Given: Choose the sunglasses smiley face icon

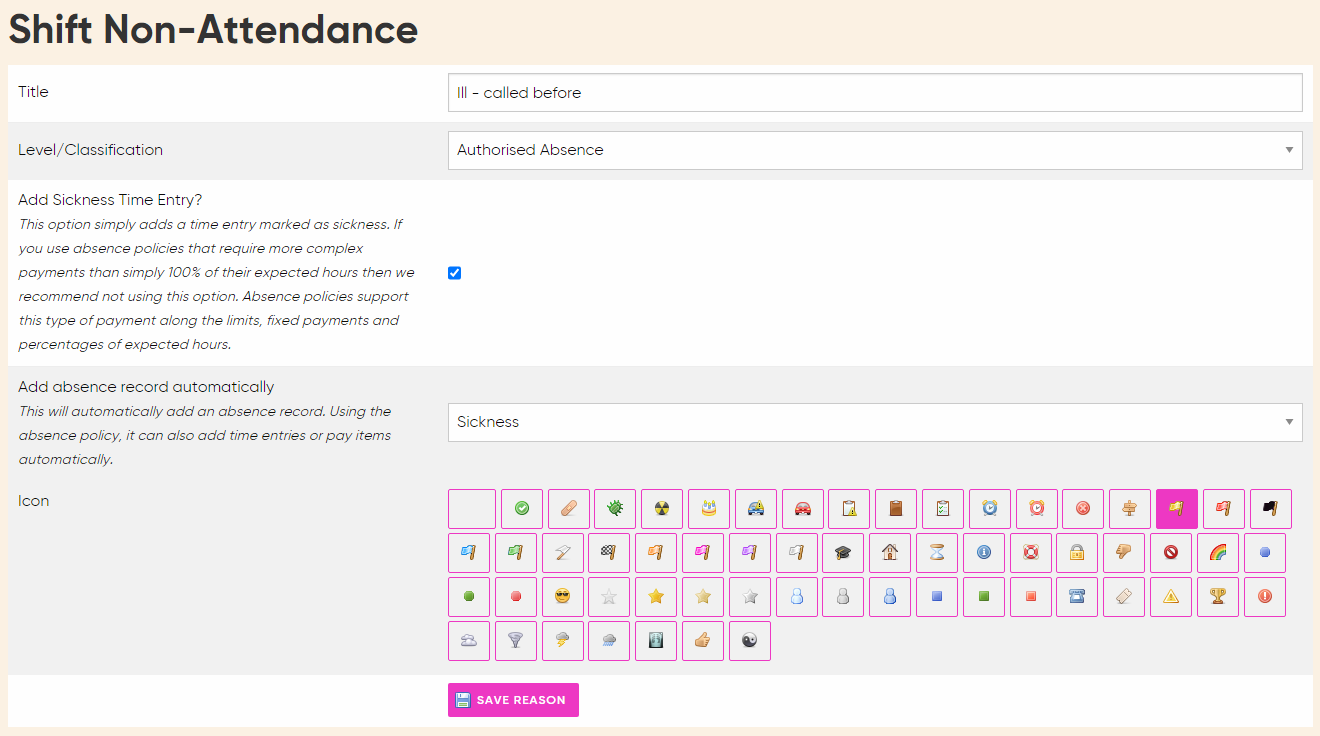Looking at the screenshot, I should [x=562, y=597].
